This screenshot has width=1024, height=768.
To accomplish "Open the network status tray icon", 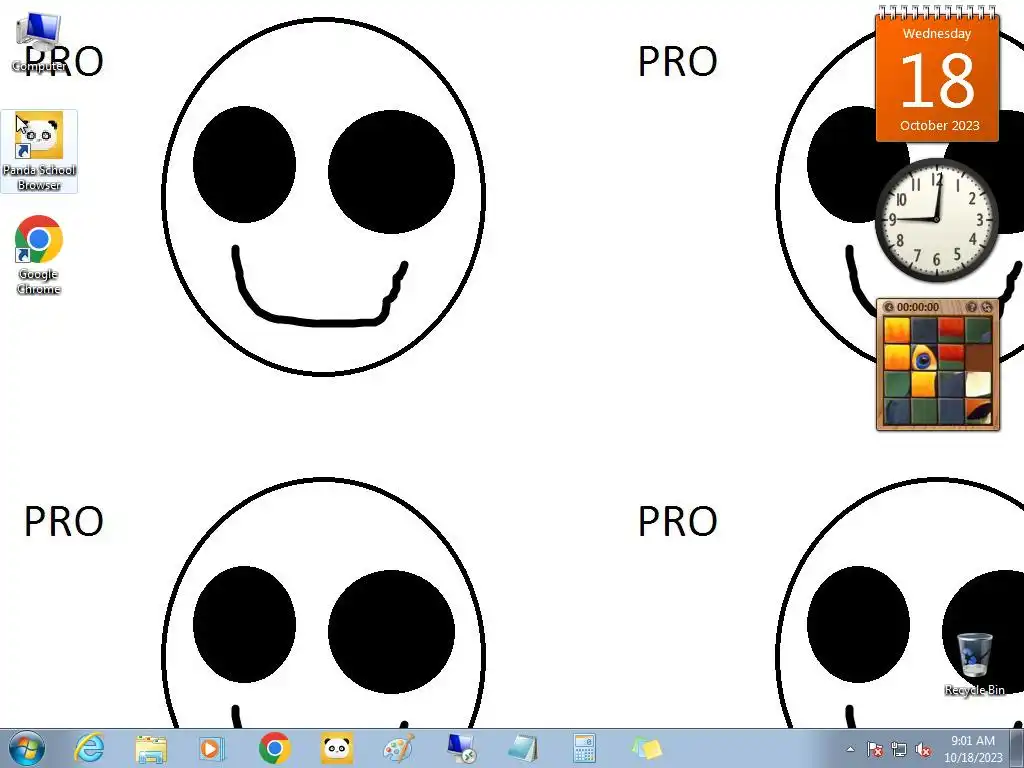I will pos(899,750).
